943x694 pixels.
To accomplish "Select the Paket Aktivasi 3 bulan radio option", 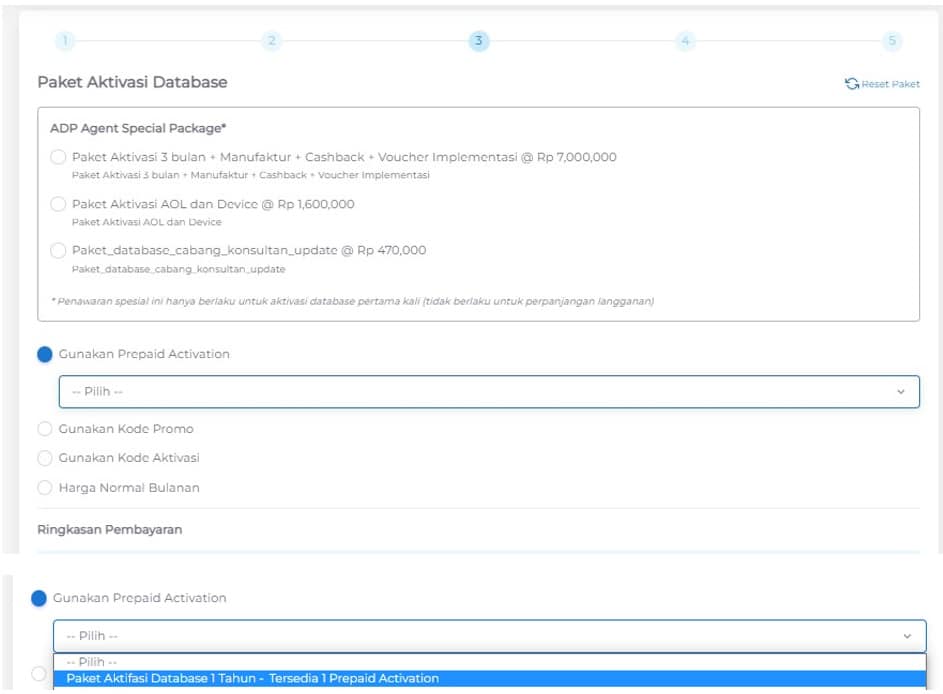I will pyautogui.click(x=59, y=157).
